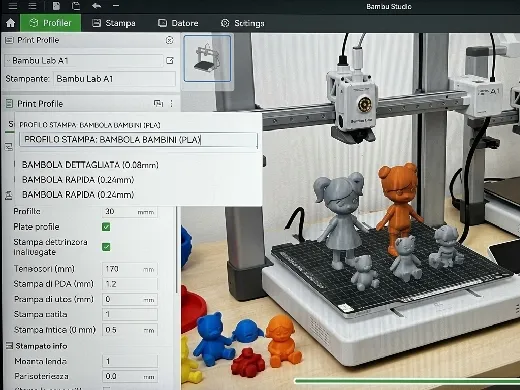
Task: Click the Stampa di PDA (mm) field
Action: click(130, 284)
